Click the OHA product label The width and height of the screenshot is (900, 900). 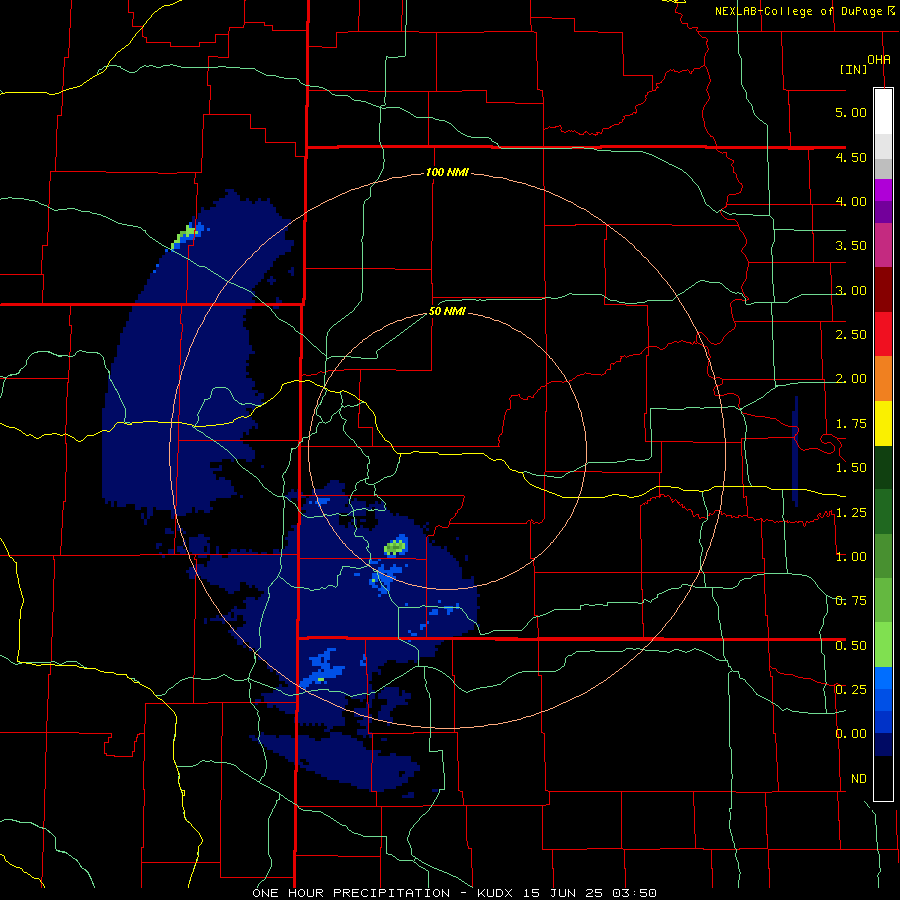(x=879, y=60)
